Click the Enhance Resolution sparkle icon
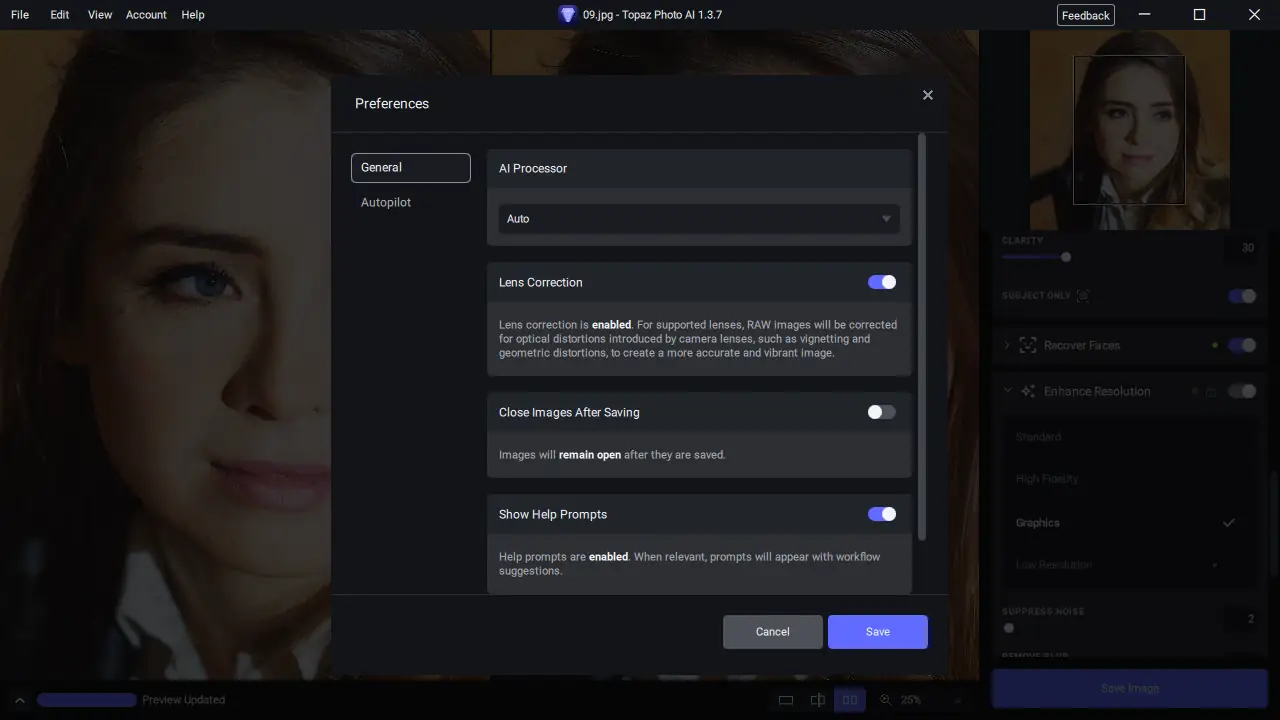 (1027, 391)
